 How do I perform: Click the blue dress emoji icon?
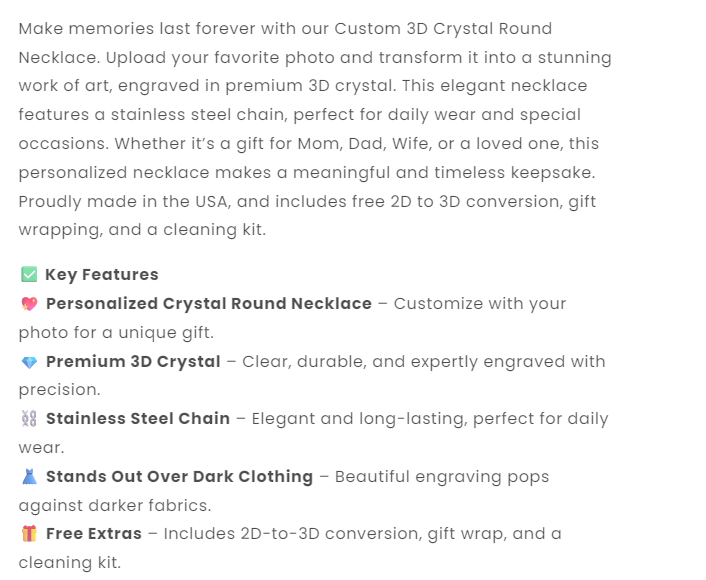coord(29,477)
